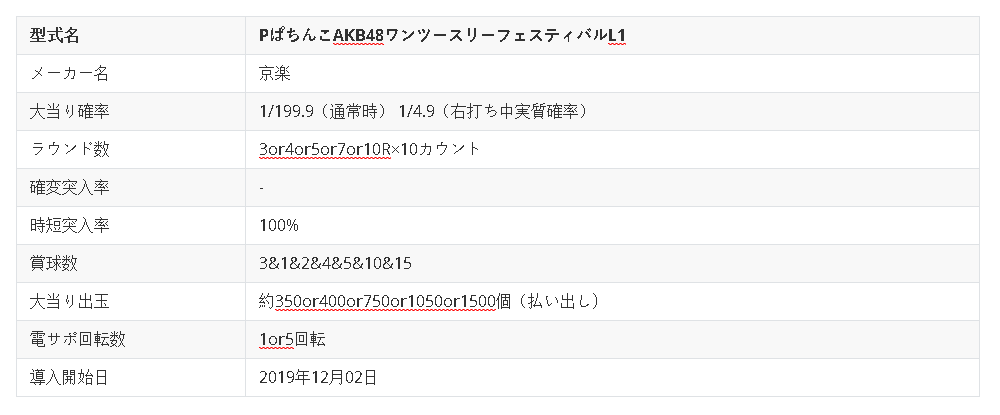Click the 電サポ回転数 row label
The height and width of the screenshot is (415, 1000).
[78, 339]
